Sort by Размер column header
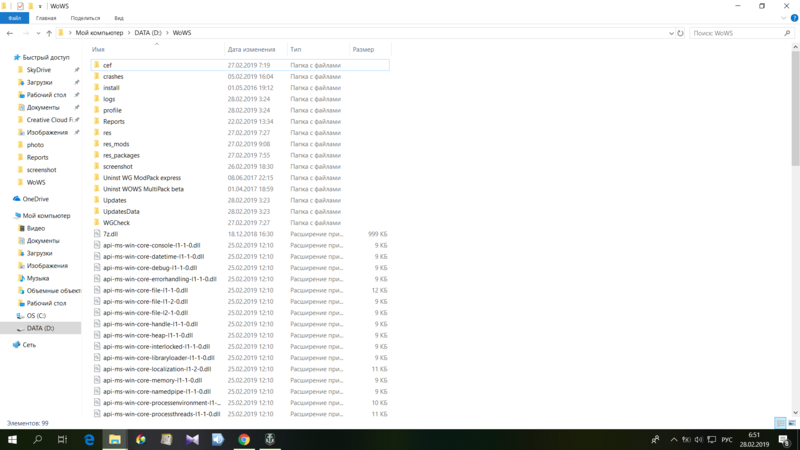 370,49
